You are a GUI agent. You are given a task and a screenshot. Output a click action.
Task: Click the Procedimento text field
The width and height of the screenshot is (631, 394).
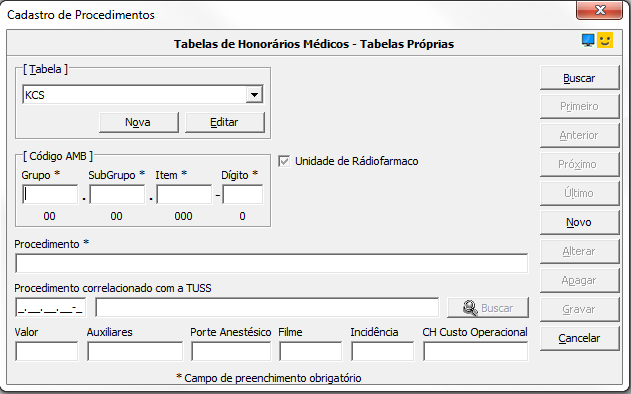click(271, 263)
